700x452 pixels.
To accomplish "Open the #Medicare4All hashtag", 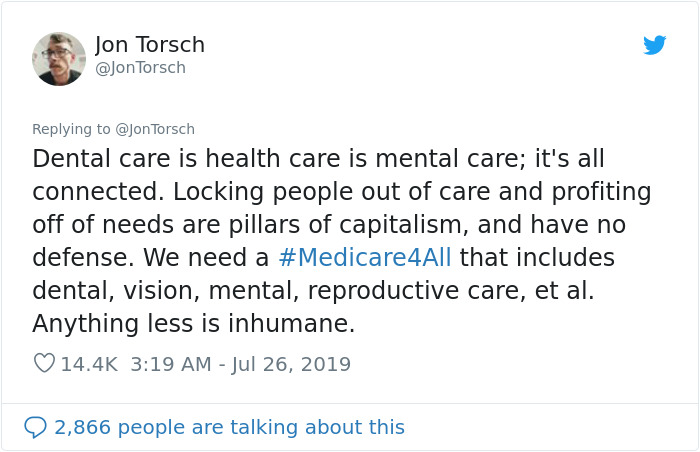I will pos(365,257).
